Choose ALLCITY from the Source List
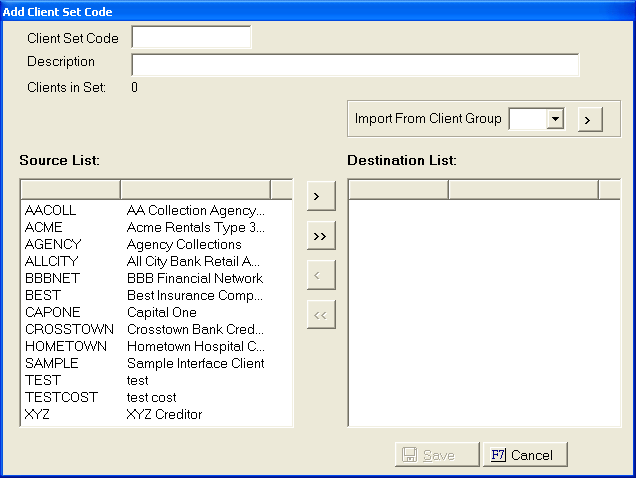The width and height of the screenshot is (636, 478). 51,262
